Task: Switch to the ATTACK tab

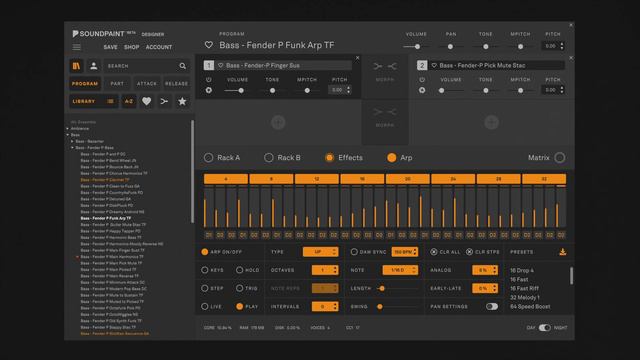Action: point(147,83)
